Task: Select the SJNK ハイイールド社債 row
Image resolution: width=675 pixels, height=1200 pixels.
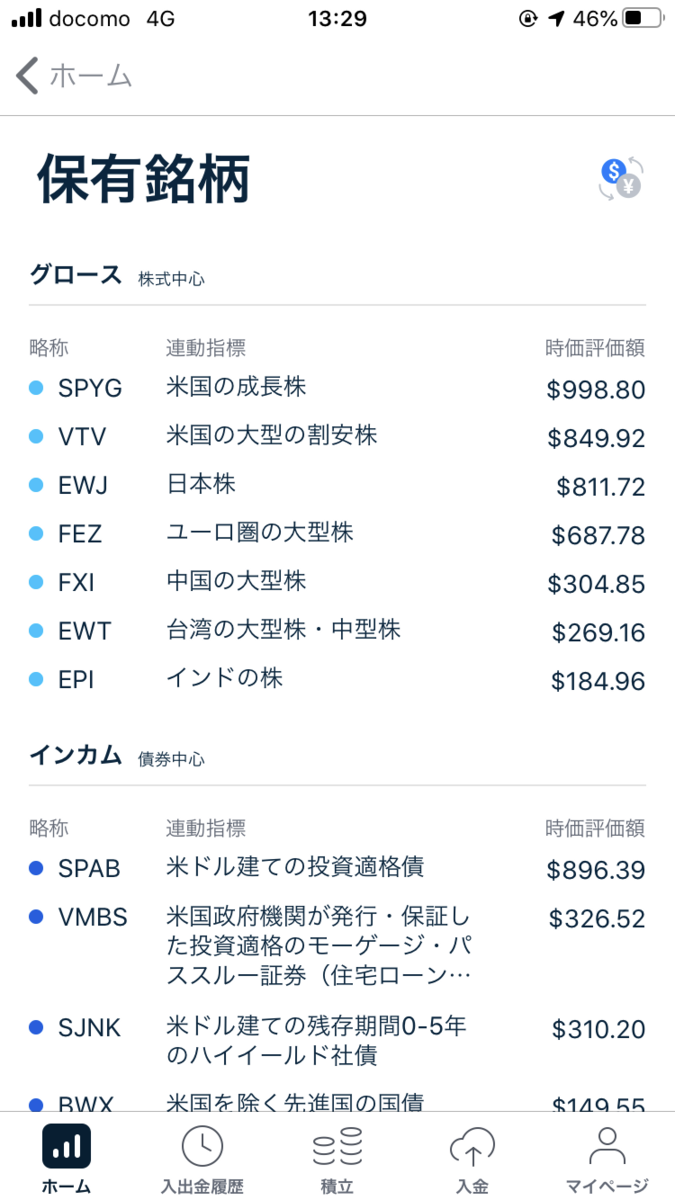Action: coord(337,1041)
